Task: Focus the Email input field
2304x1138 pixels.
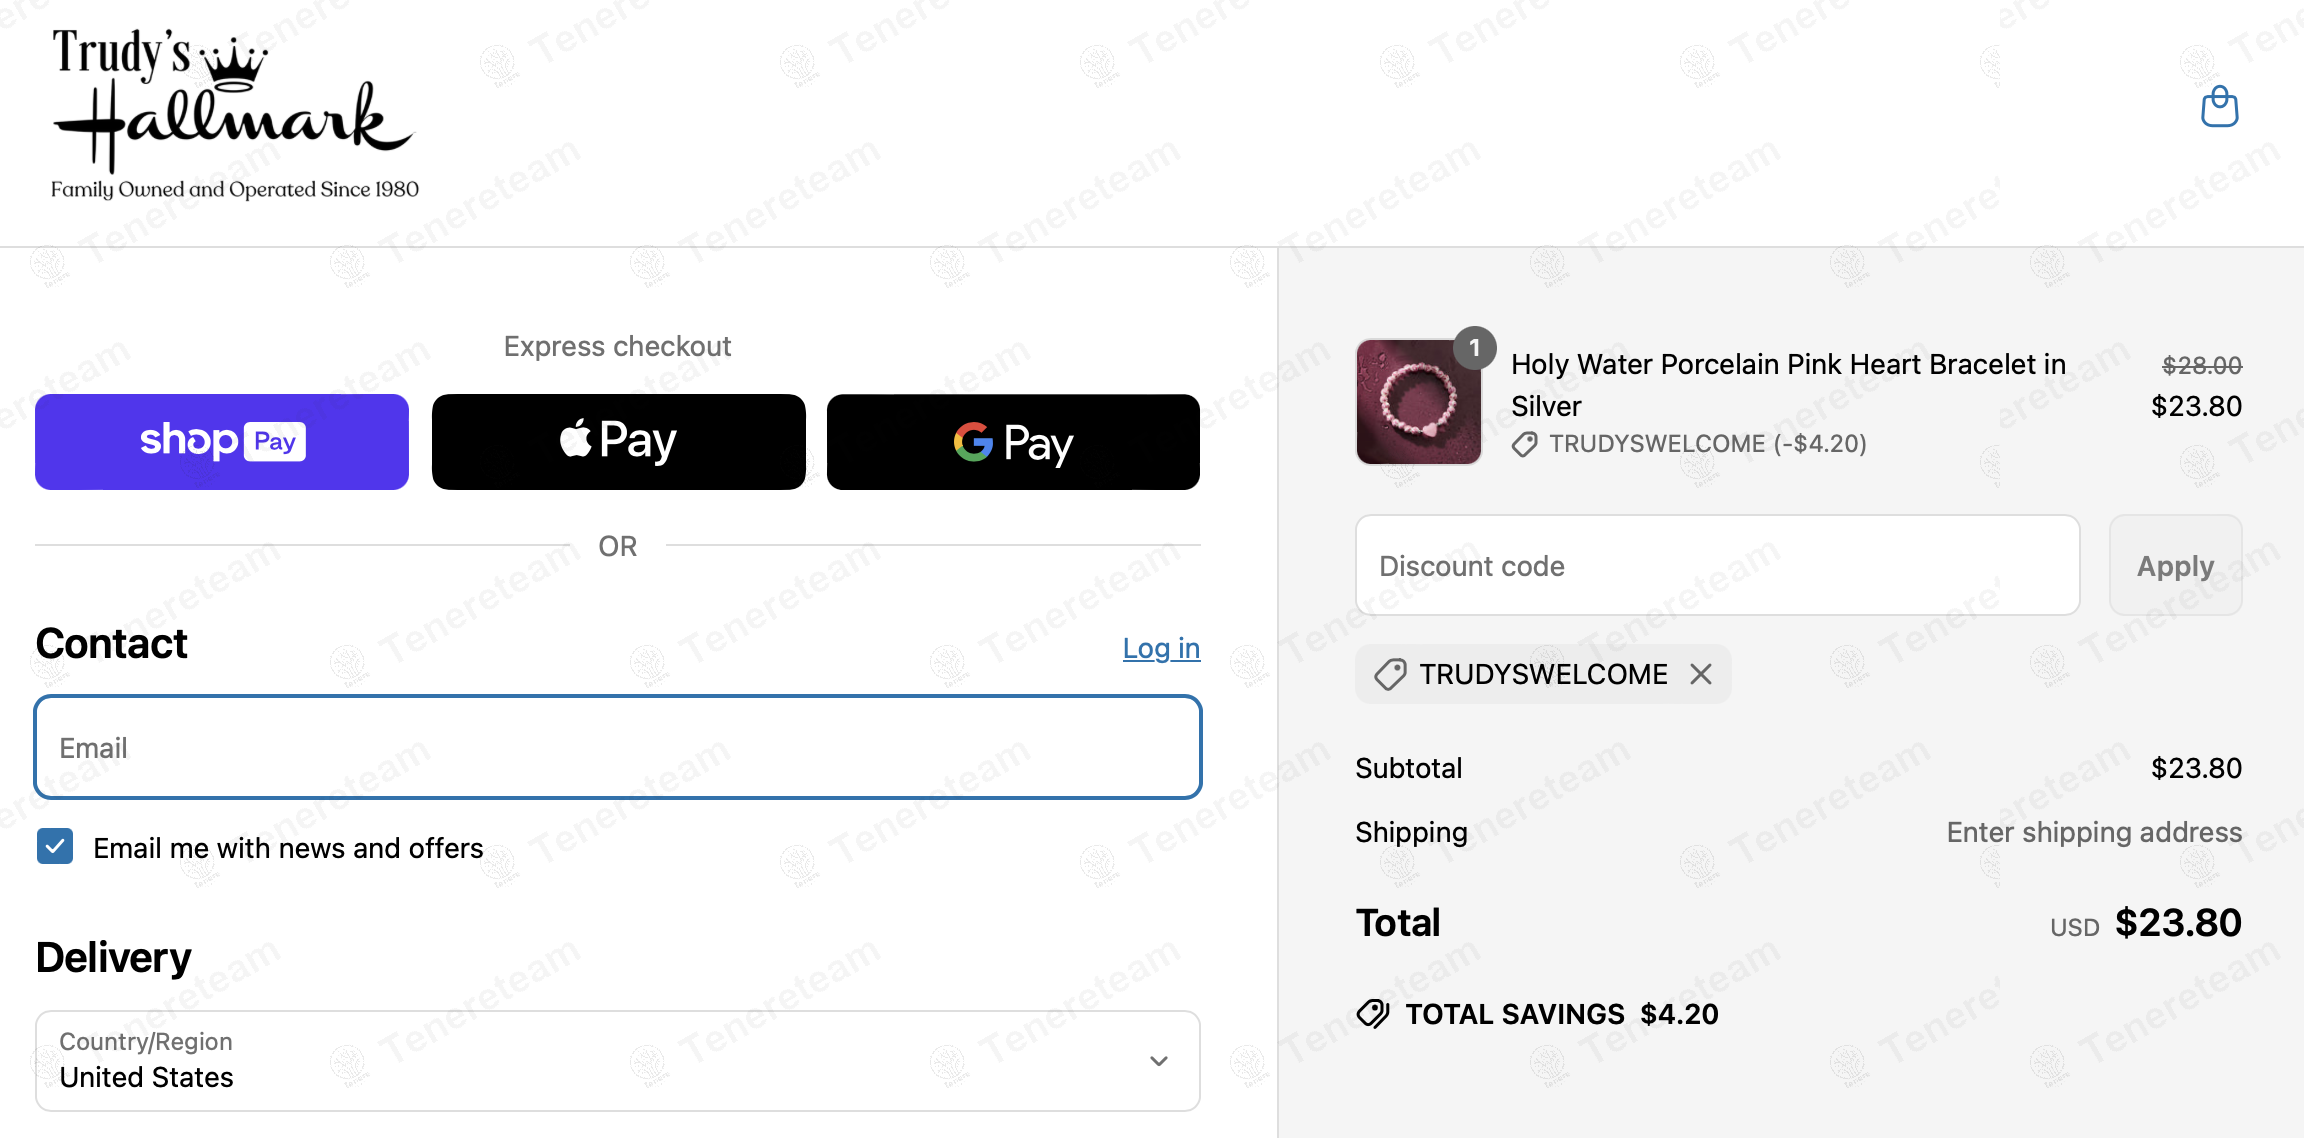Action: 617,747
